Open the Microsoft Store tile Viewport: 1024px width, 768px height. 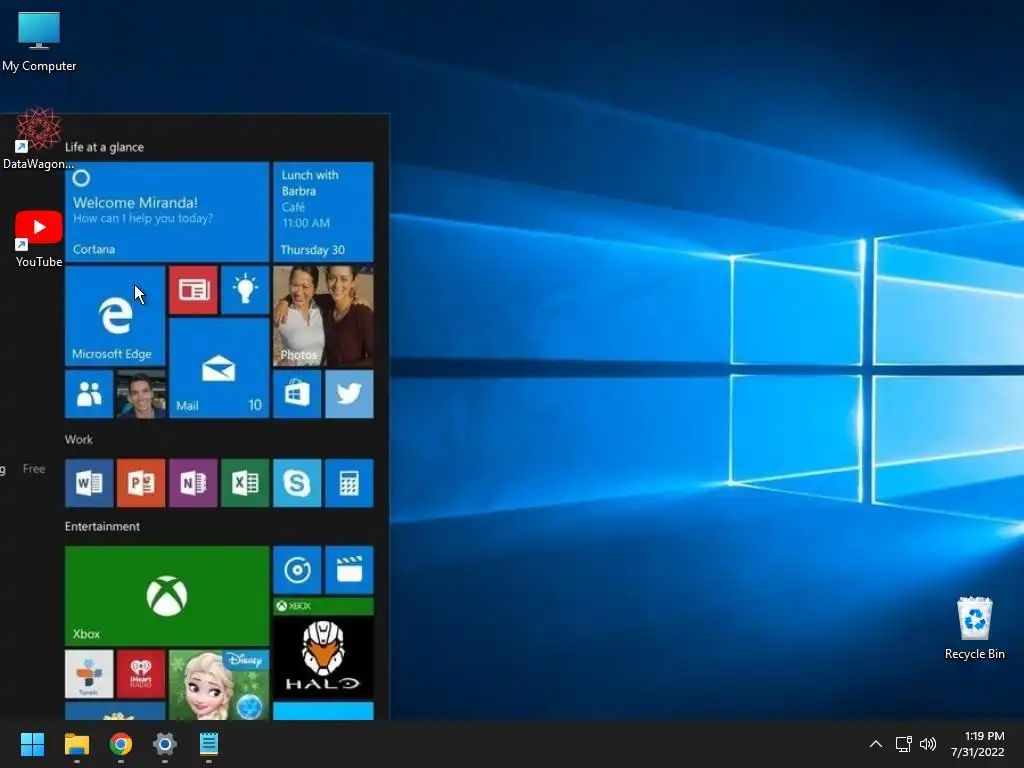pyautogui.click(x=297, y=394)
